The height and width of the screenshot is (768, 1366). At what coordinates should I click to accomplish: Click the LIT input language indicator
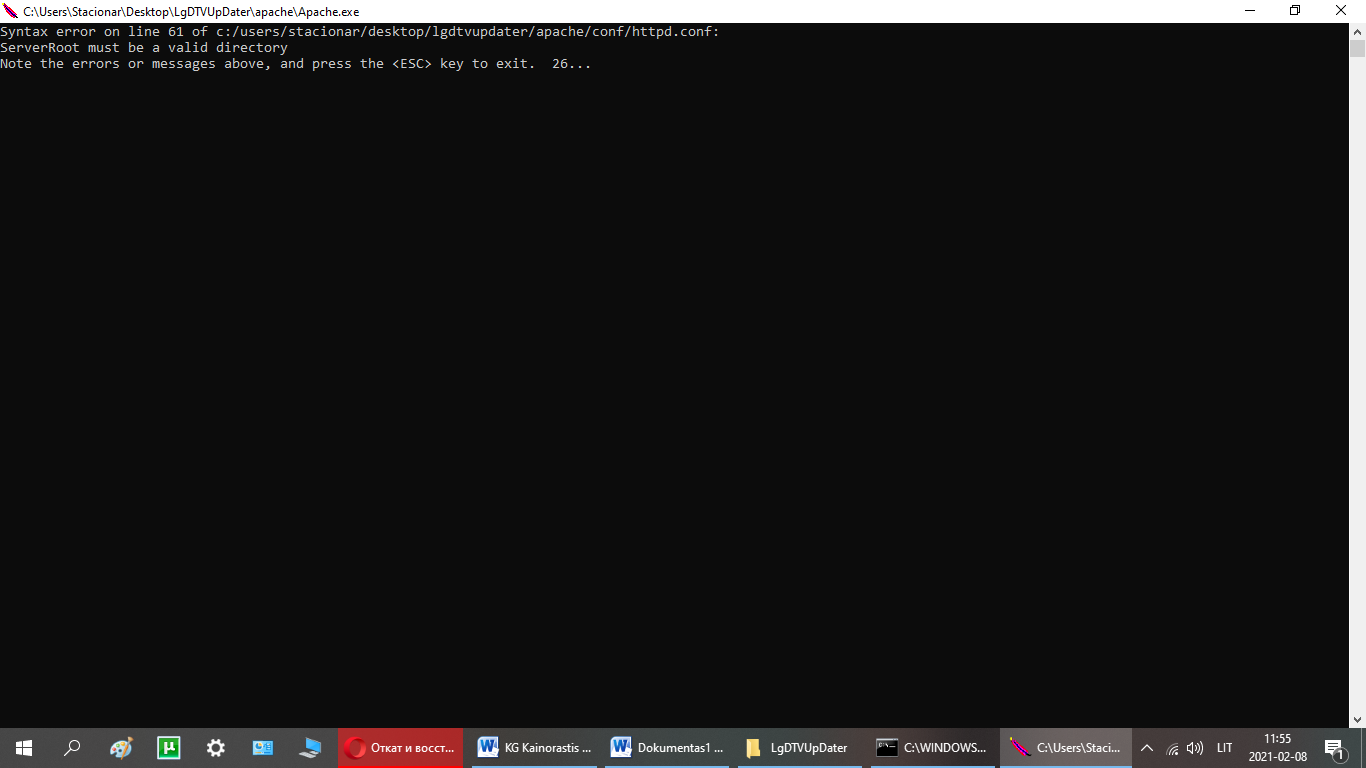(x=1225, y=748)
